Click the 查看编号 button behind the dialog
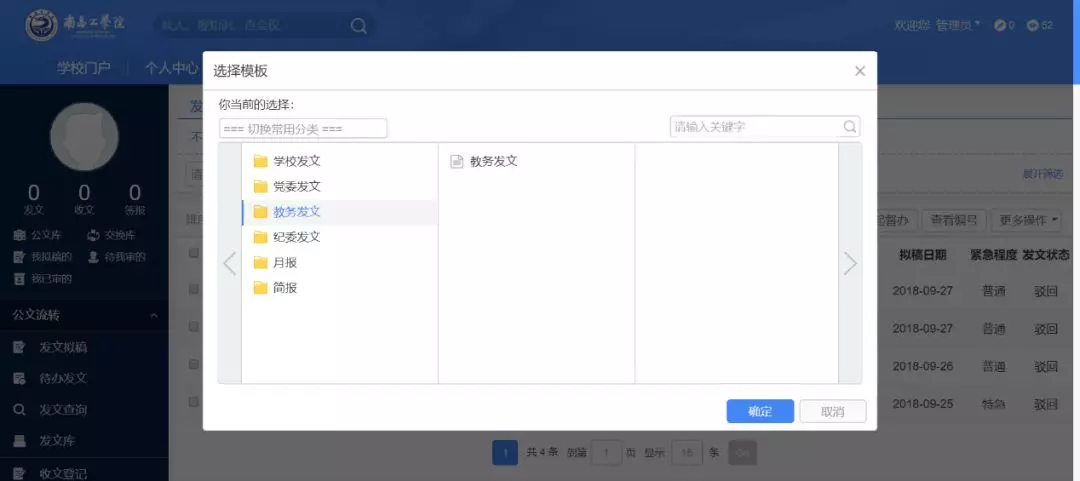The image size is (1080, 481). click(x=954, y=221)
